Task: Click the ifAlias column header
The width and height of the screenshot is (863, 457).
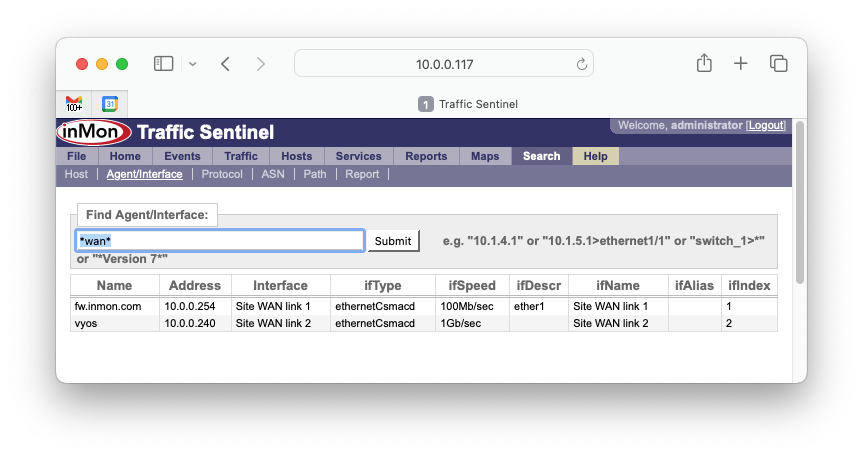Action: [x=695, y=286]
